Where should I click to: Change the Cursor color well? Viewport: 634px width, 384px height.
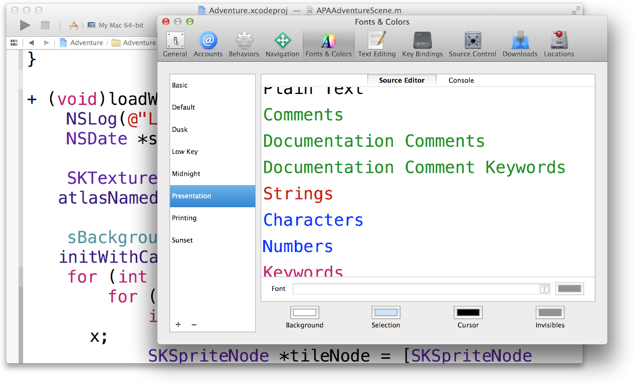pyautogui.click(x=468, y=312)
